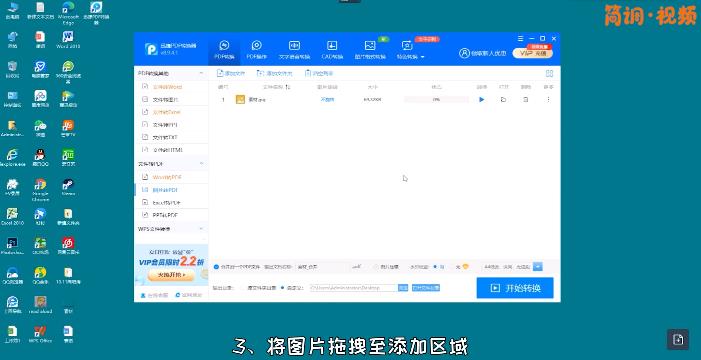The height and width of the screenshot is (360, 701).
Task: Toggle the border checkbox left of watermark settings
Action: (376, 267)
